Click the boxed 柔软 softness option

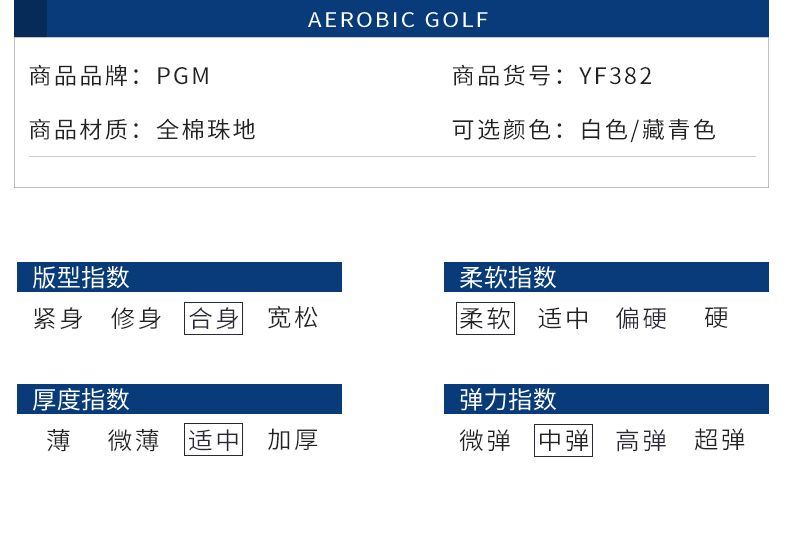tap(485, 318)
